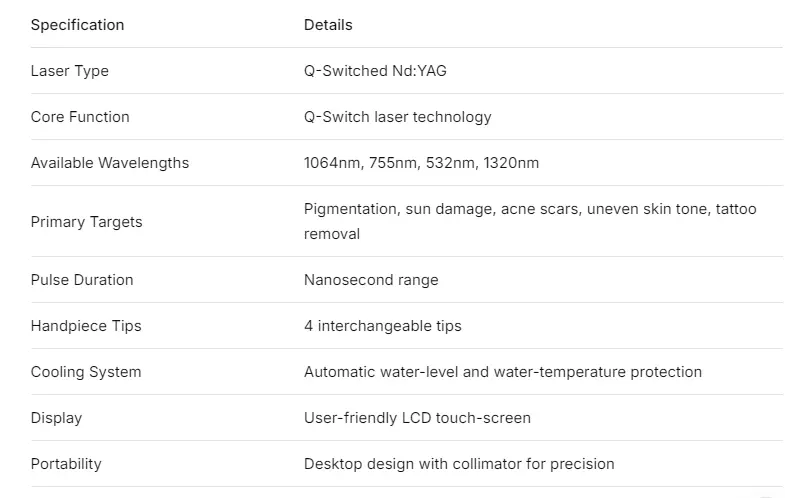Screen dimensions: 785x498
Task: Click the Q-Switched Nd:YAG value
Action: (375, 71)
